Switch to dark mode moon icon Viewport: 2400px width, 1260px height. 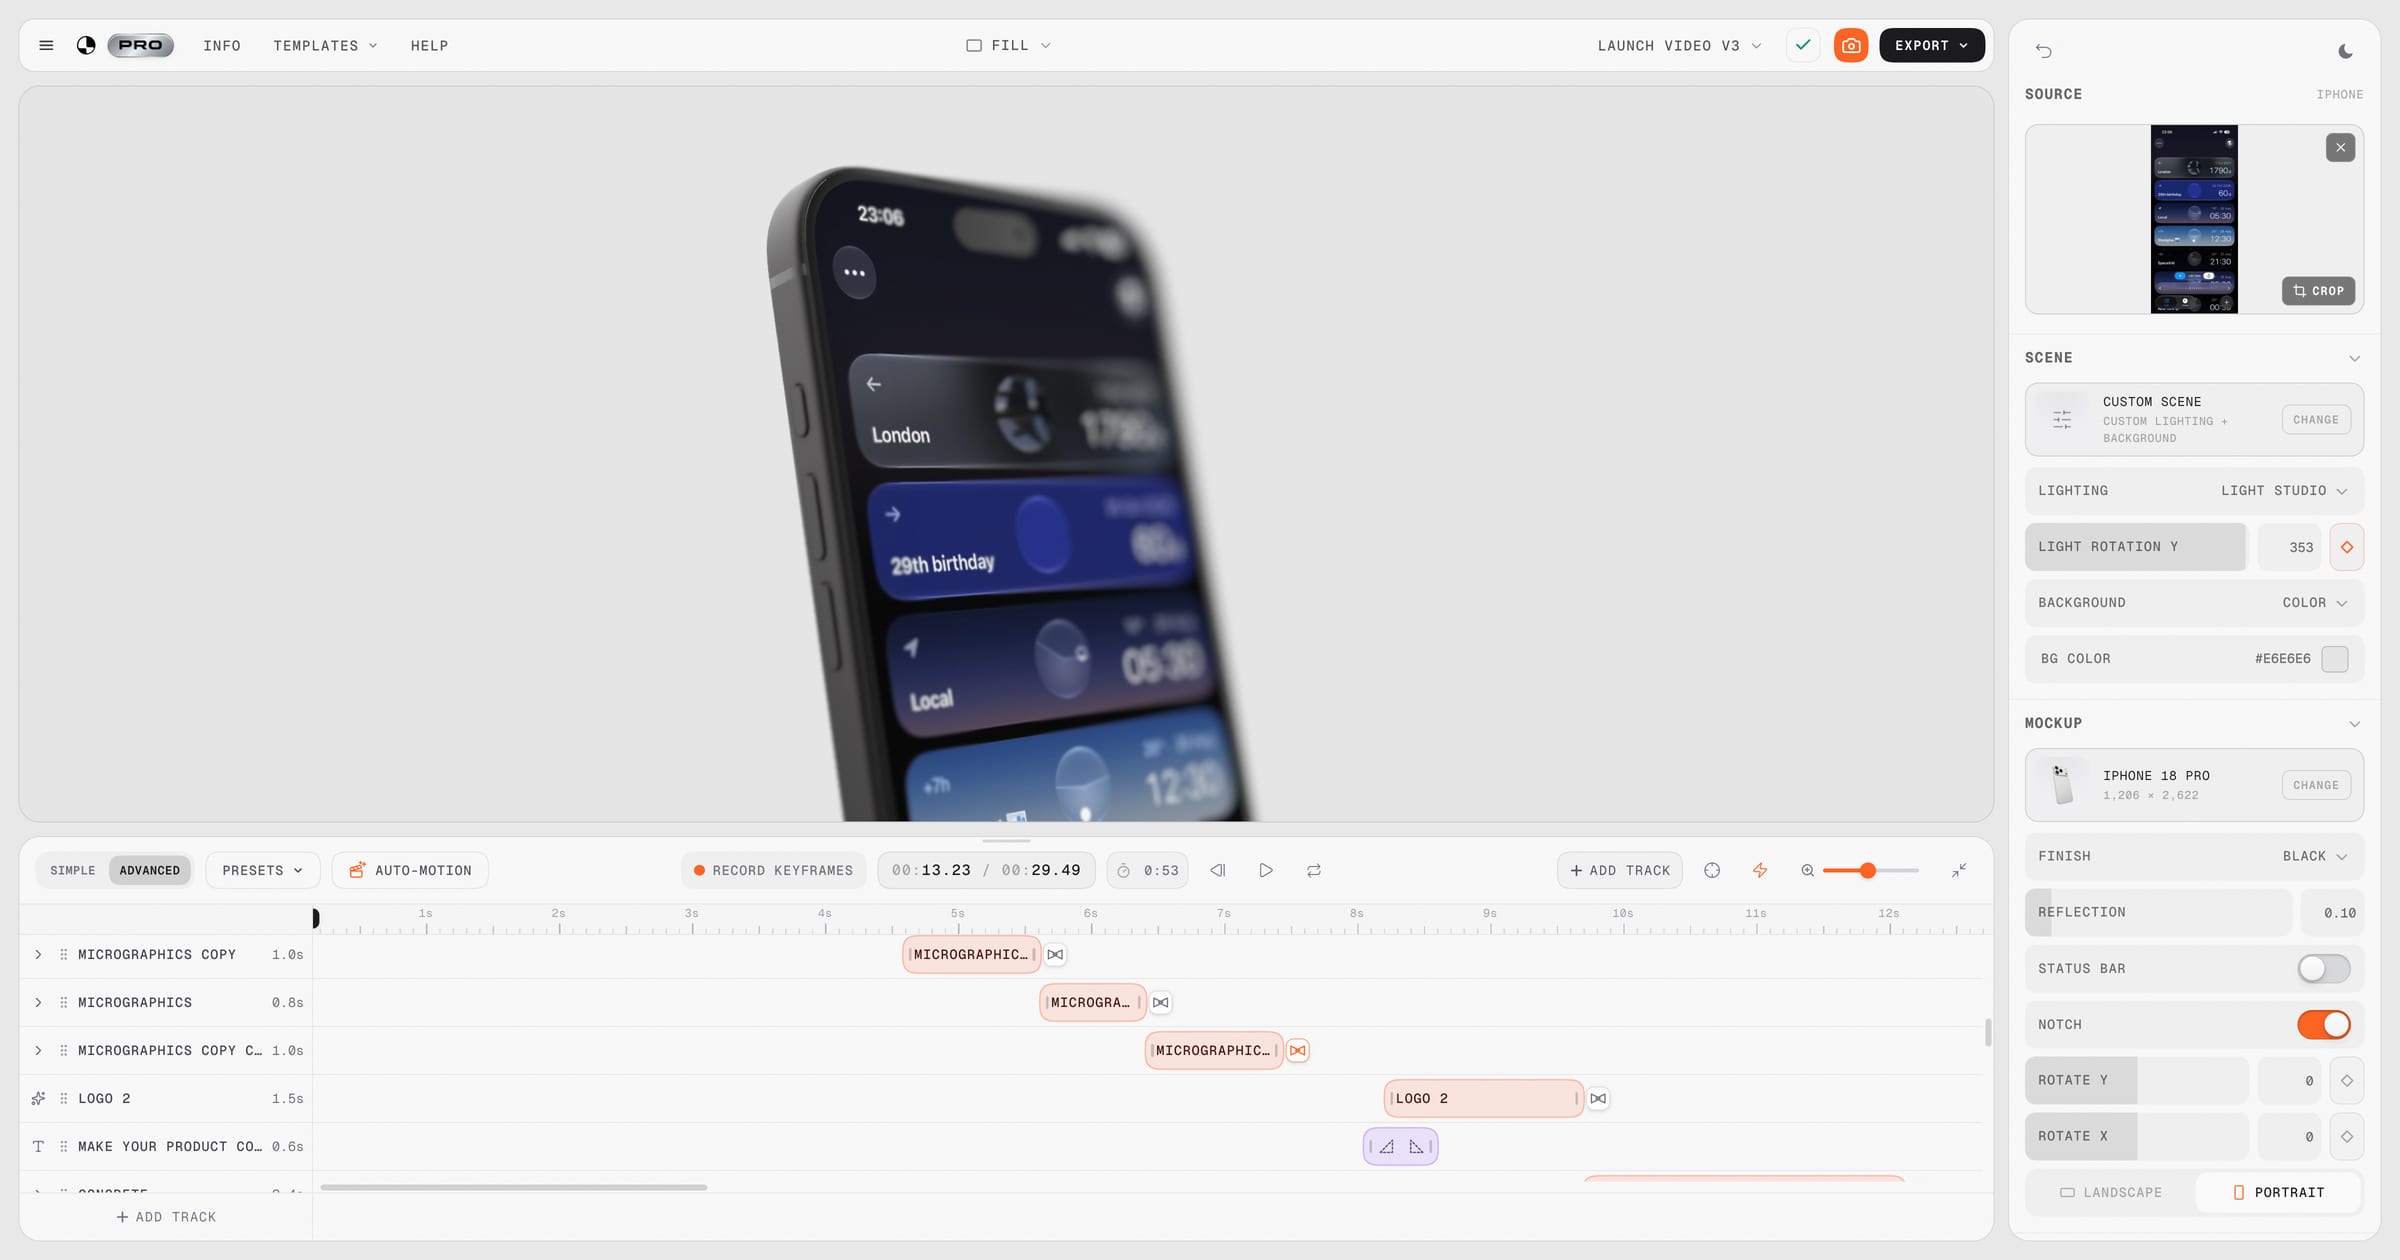point(2345,51)
